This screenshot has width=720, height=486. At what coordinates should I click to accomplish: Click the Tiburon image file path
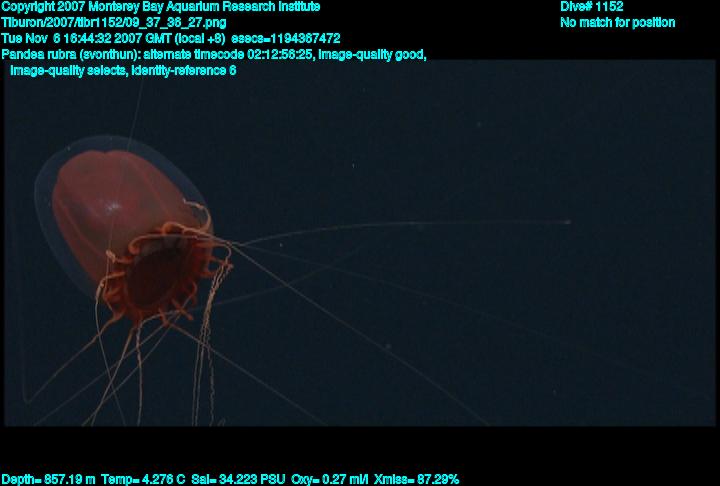tap(113, 22)
